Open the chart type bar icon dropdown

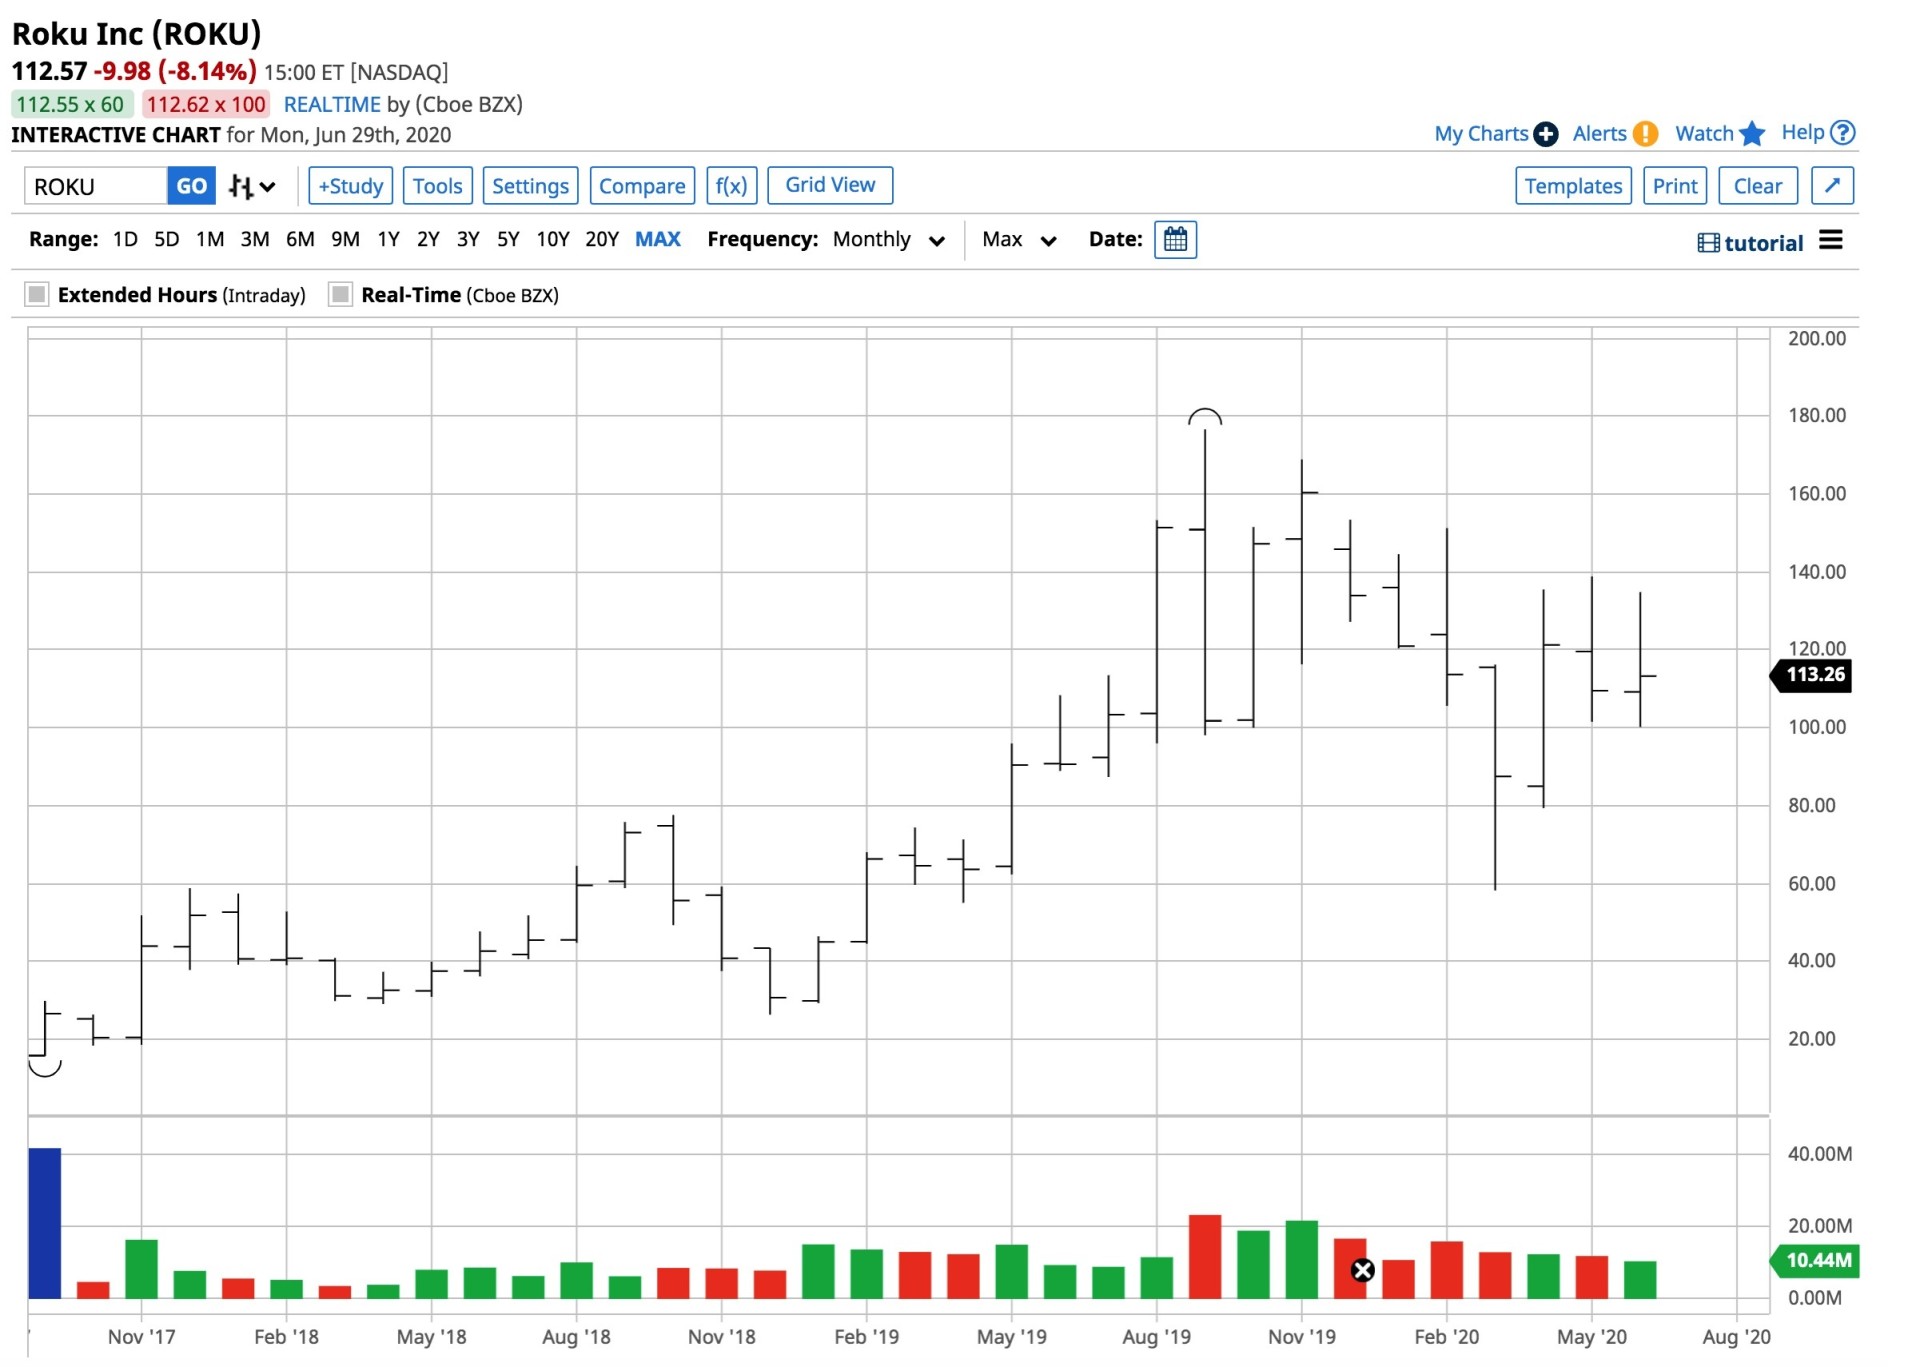coord(251,187)
